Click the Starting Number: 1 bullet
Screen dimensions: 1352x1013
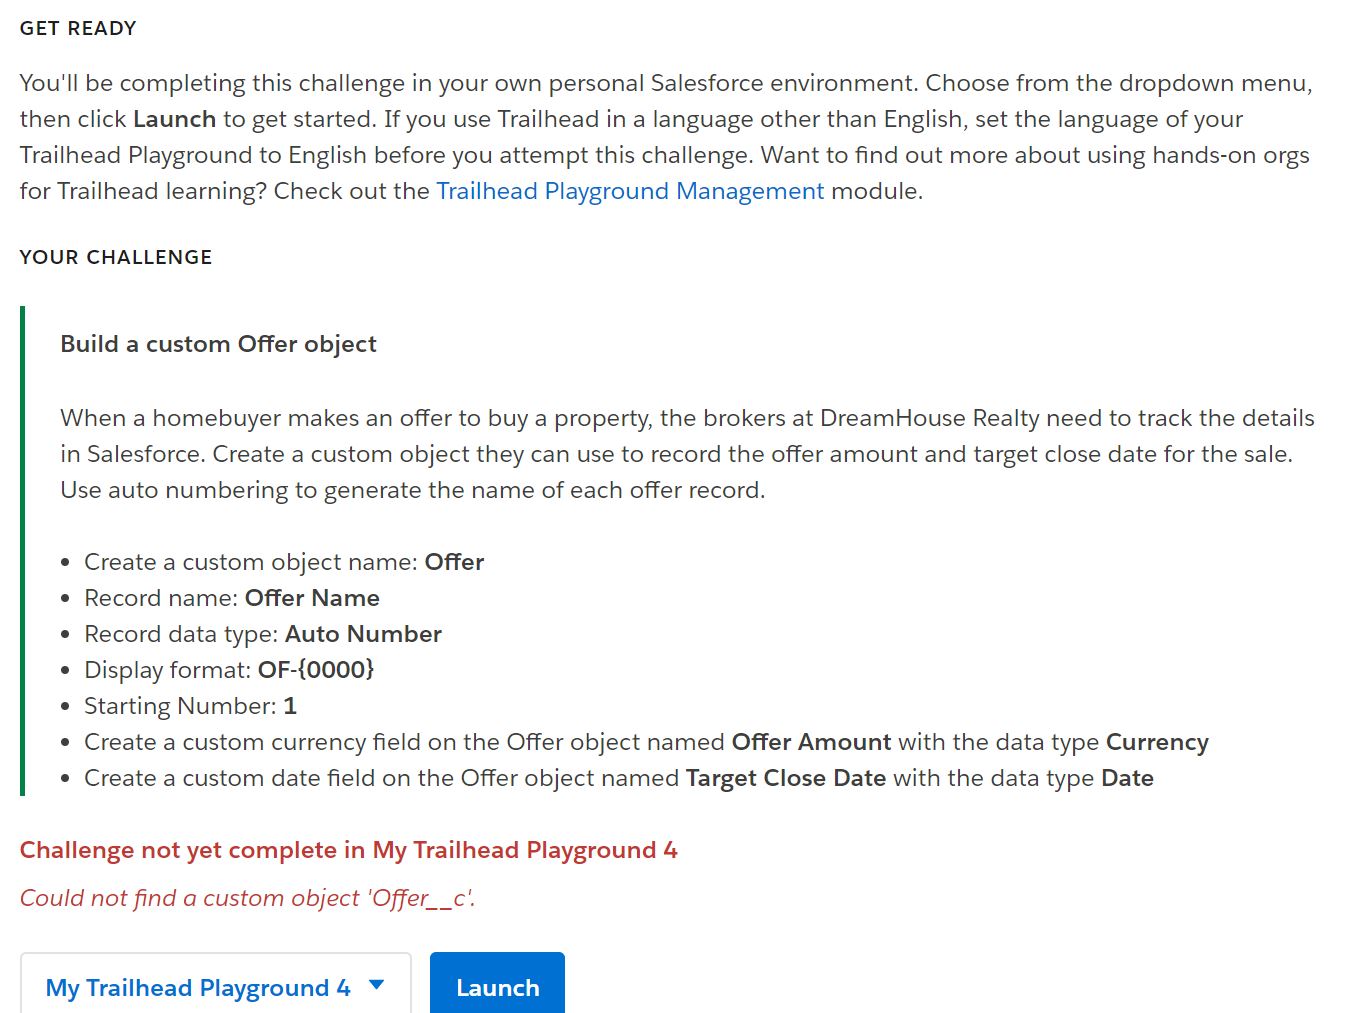tap(190, 706)
